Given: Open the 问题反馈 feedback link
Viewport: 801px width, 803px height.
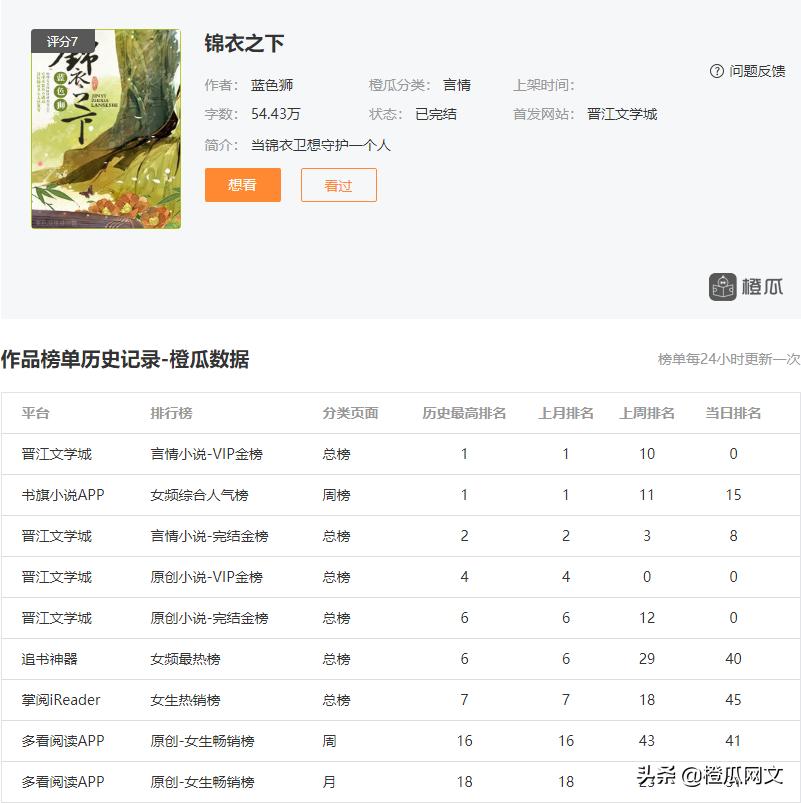Looking at the screenshot, I should click(757, 70).
